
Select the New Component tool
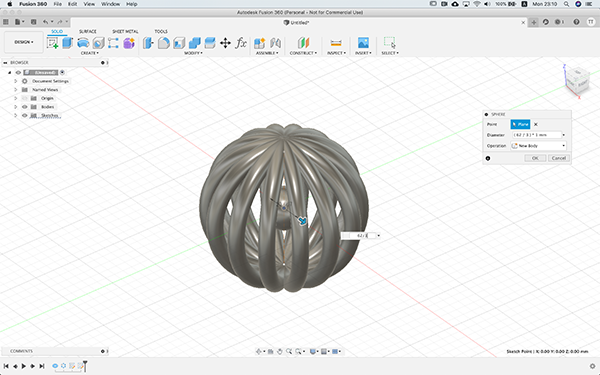point(259,43)
